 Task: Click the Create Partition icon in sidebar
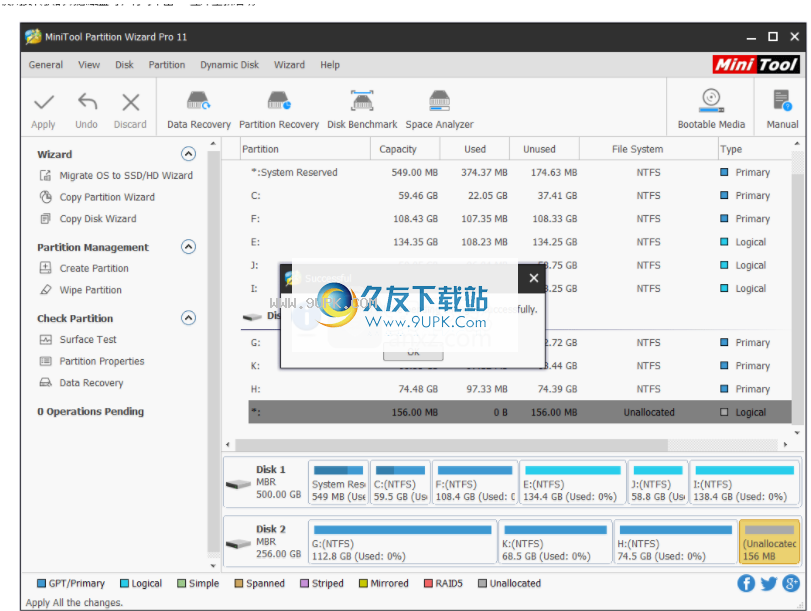(x=46, y=268)
